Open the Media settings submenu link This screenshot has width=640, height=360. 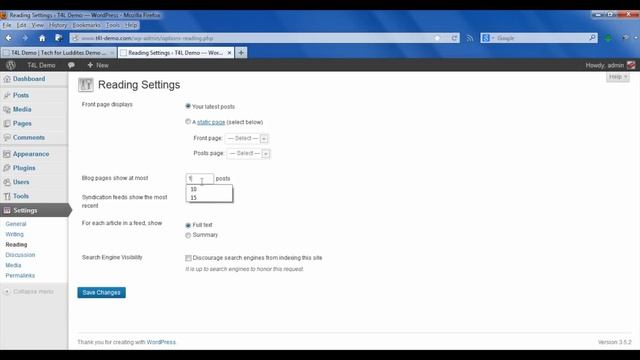13,265
